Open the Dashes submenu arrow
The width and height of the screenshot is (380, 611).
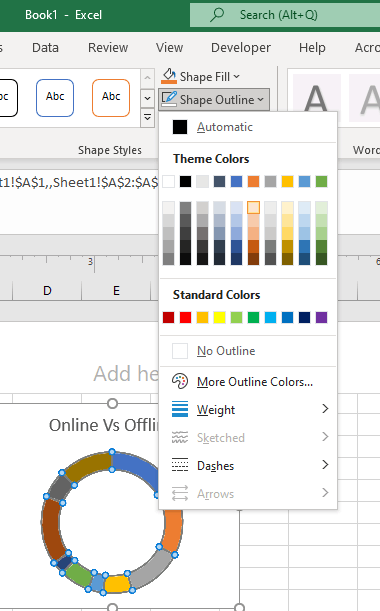click(325, 464)
